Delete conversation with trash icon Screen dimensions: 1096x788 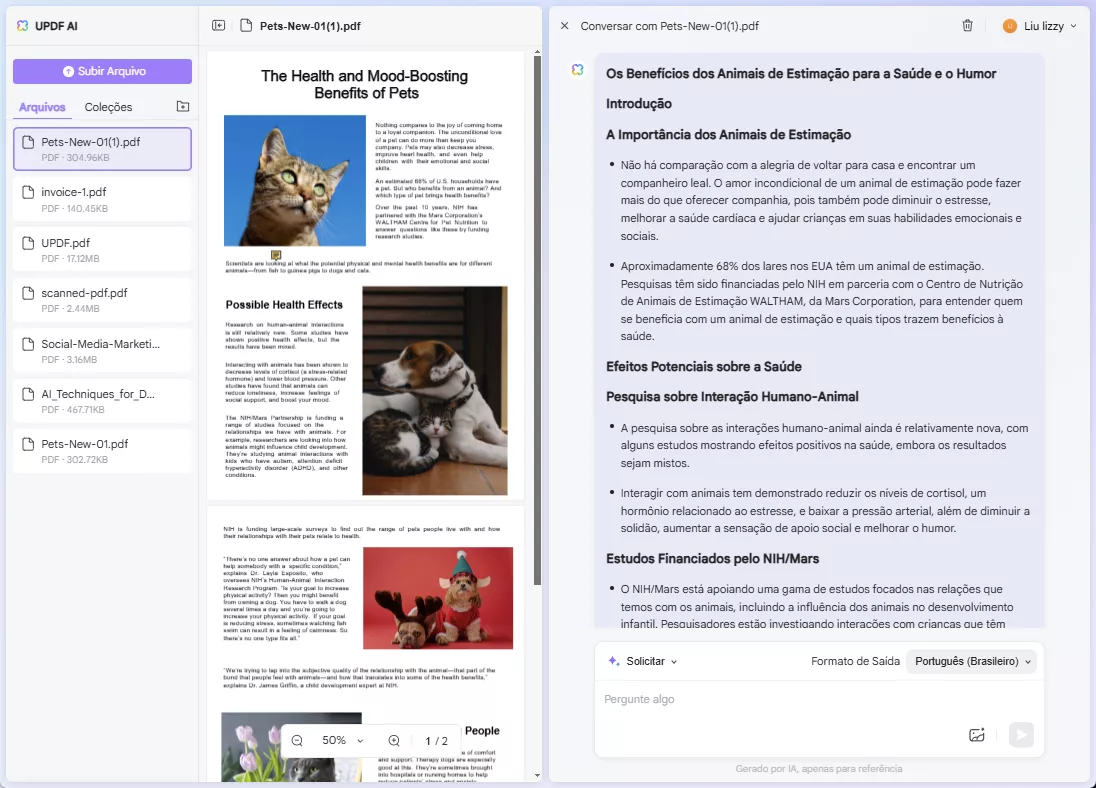[967, 26]
